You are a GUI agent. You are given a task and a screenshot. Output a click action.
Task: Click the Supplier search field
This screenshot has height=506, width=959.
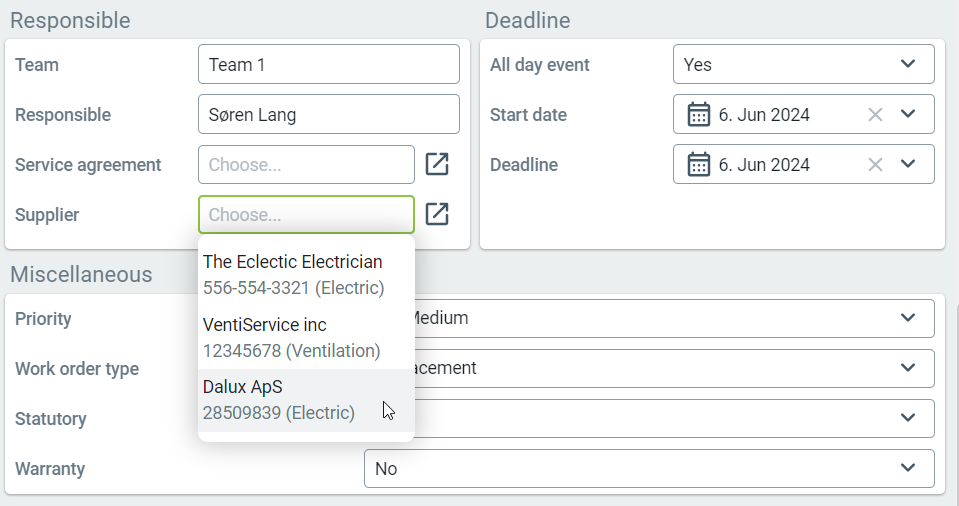pos(306,215)
